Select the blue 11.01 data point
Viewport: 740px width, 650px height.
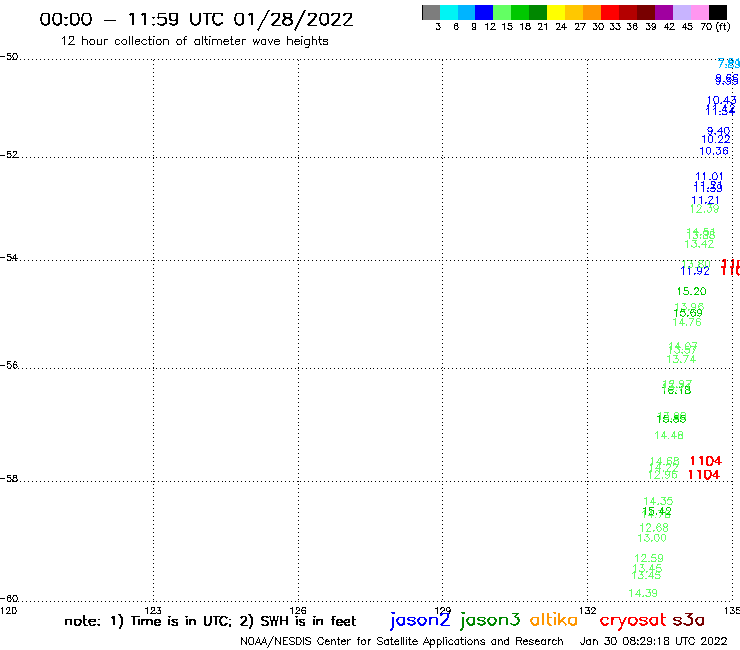[709, 176]
